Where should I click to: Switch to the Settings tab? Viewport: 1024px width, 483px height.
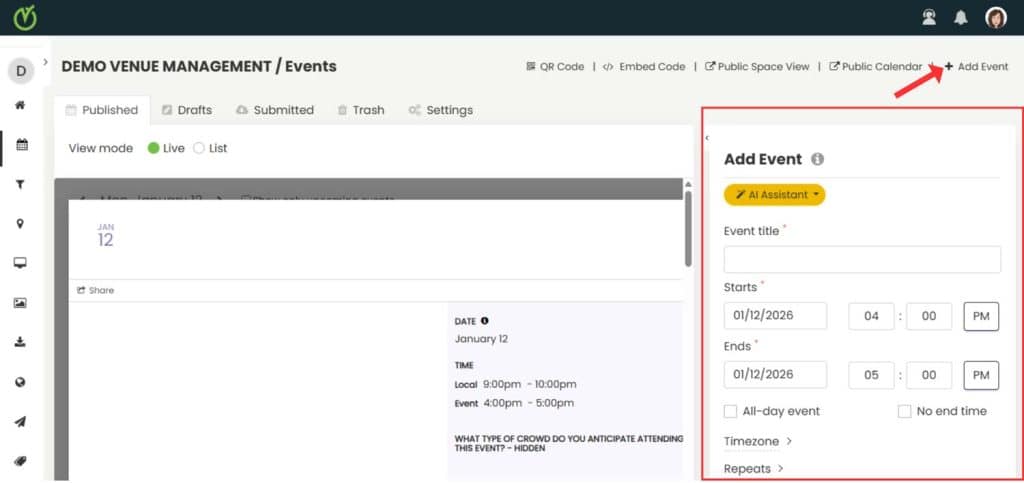pos(440,110)
